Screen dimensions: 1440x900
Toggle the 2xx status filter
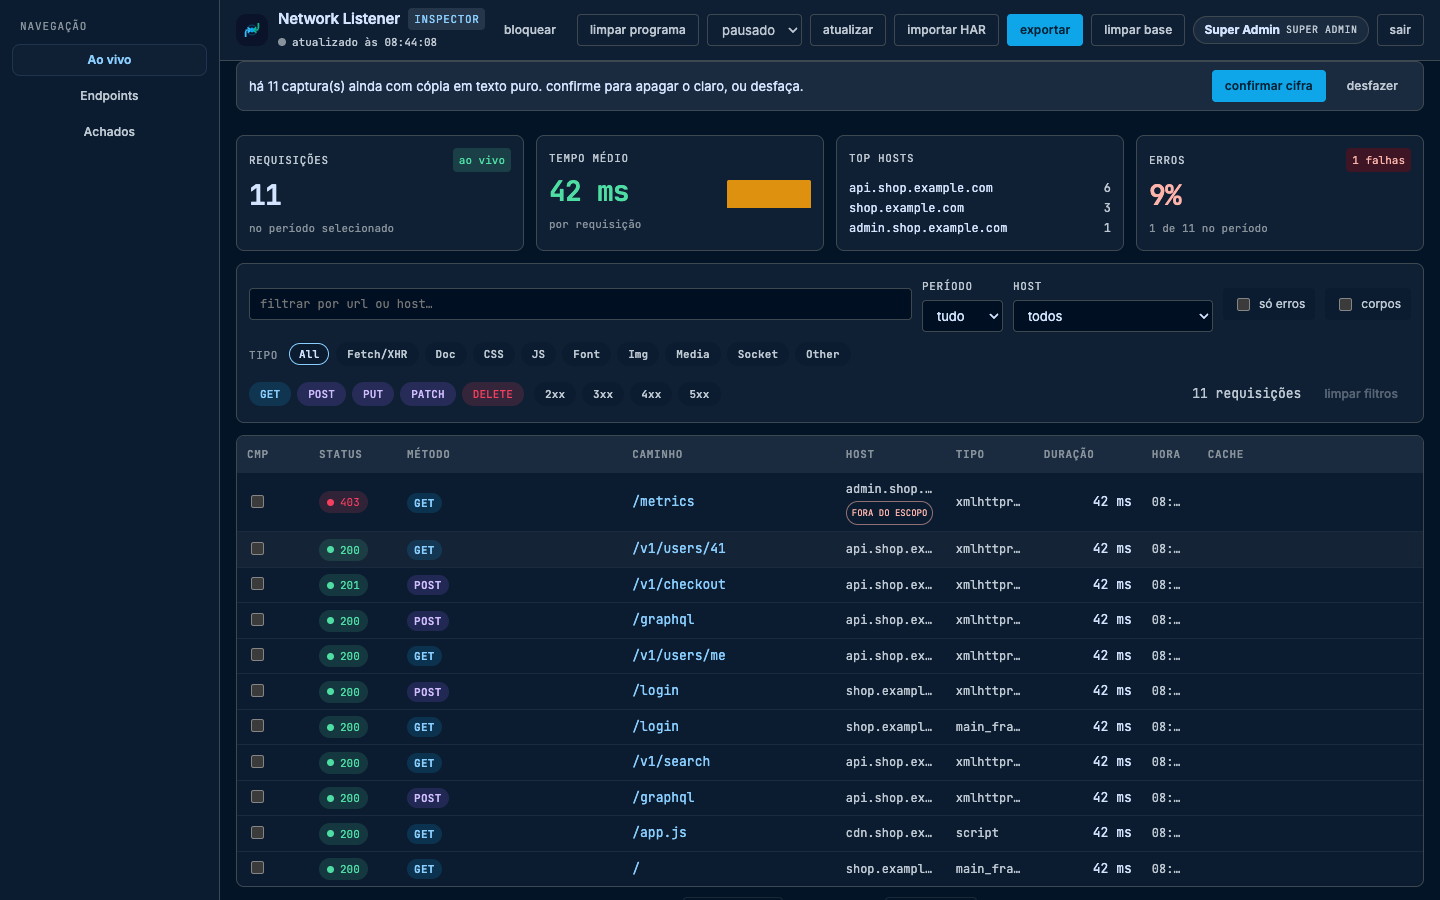(555, 394)
